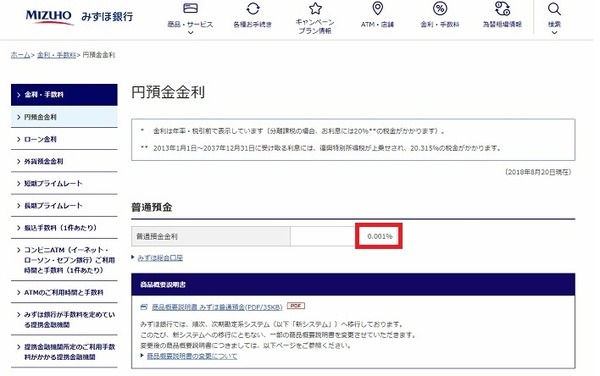600x376 pixels.
Task: Open 振込手数料(1件あたり) in sidebar
Action: (64, 228)
